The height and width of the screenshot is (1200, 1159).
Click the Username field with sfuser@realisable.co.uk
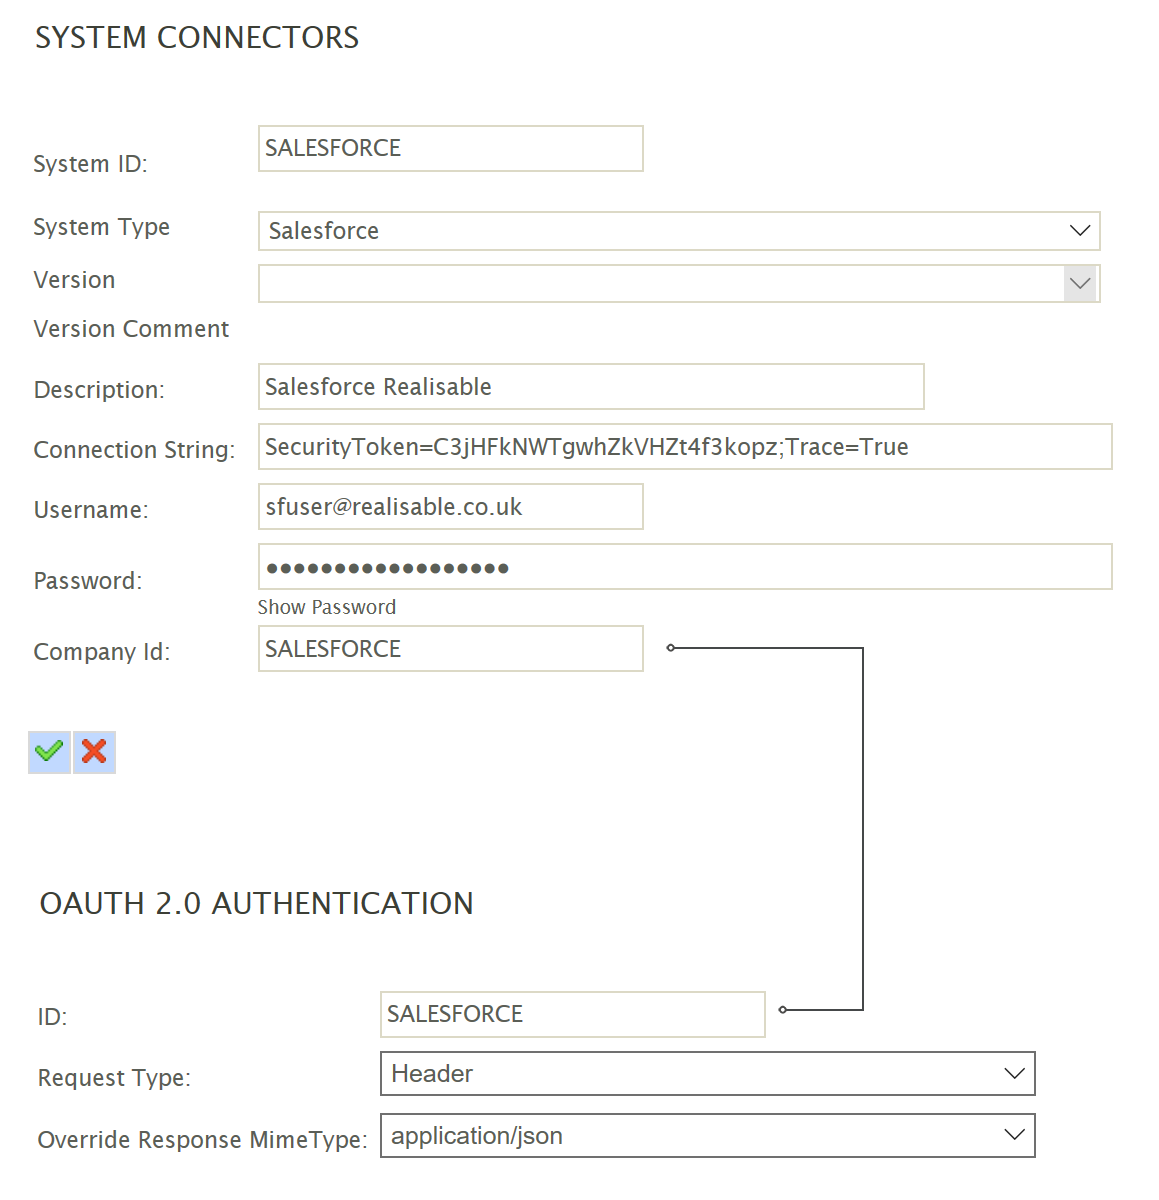[450, 507]
